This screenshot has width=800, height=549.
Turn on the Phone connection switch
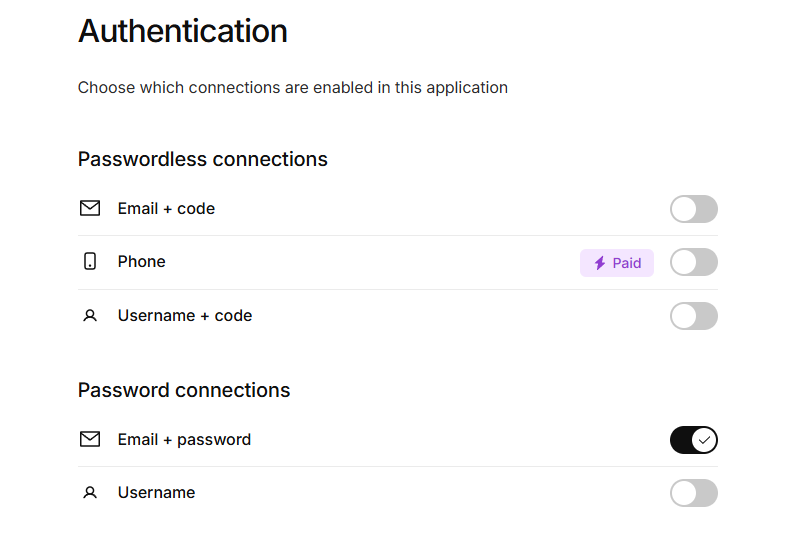693,262
